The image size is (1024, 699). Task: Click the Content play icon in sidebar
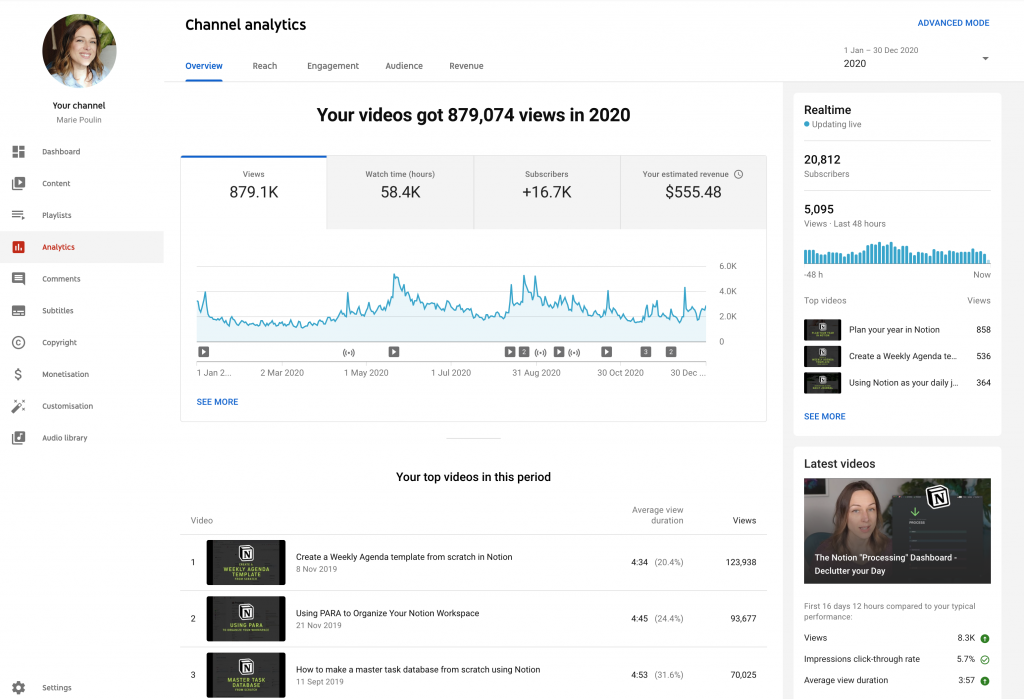18,184
